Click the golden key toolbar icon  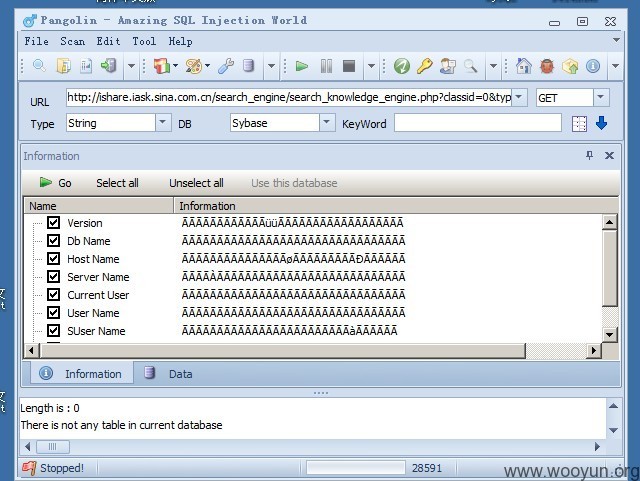[x=424, y=66]
